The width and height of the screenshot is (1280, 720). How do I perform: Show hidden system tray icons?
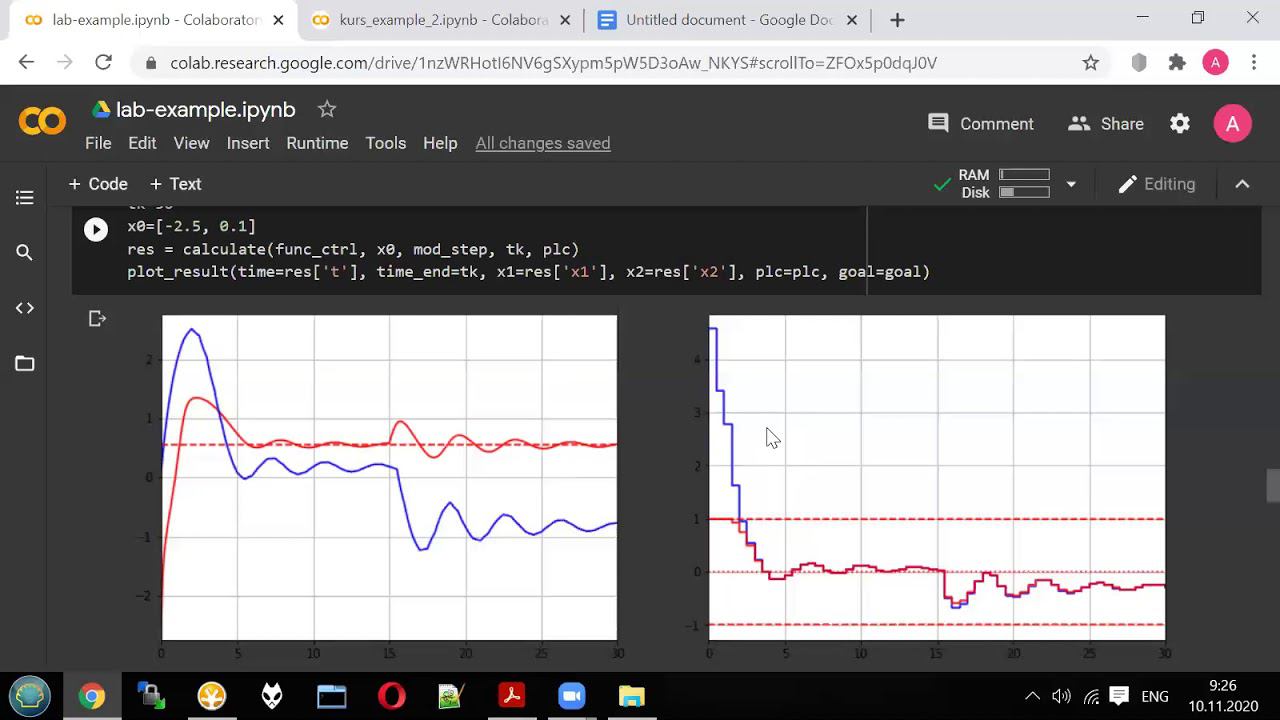[1032, 696]
